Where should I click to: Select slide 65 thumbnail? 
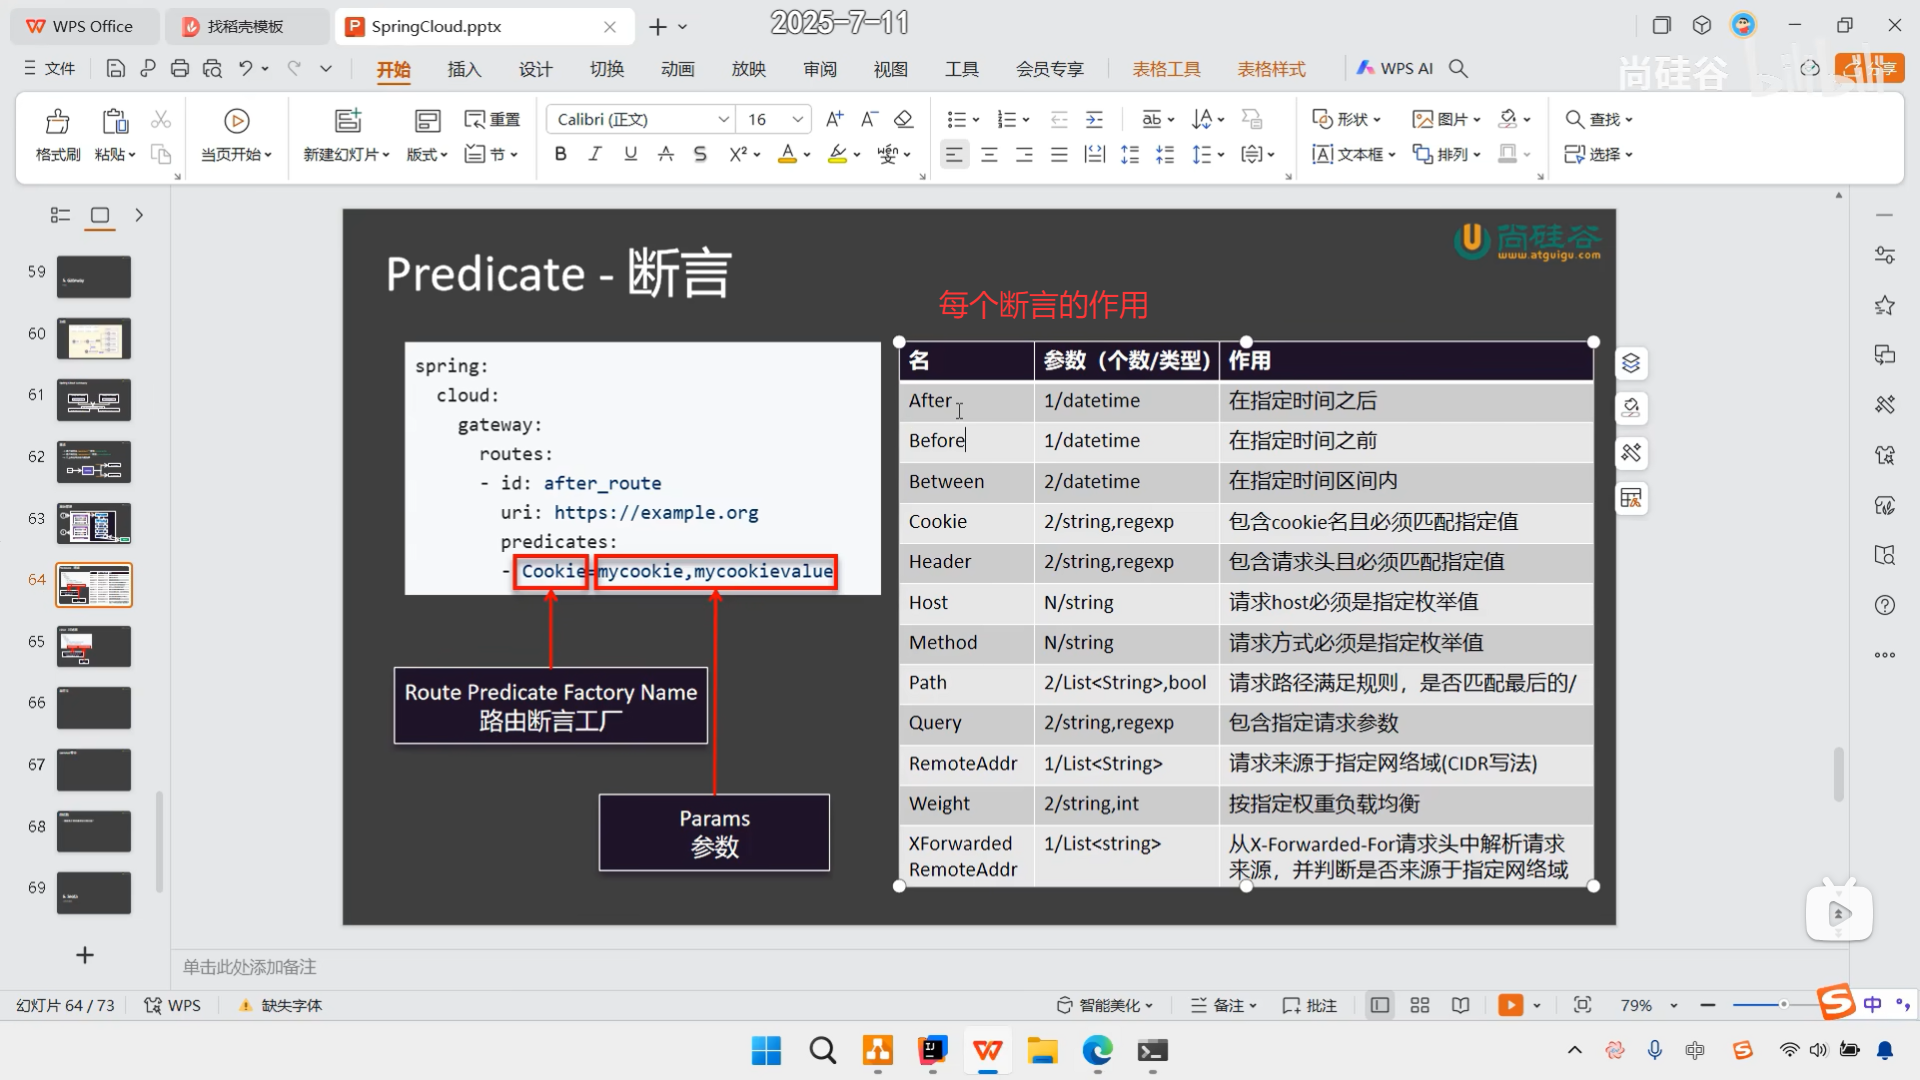94,646
